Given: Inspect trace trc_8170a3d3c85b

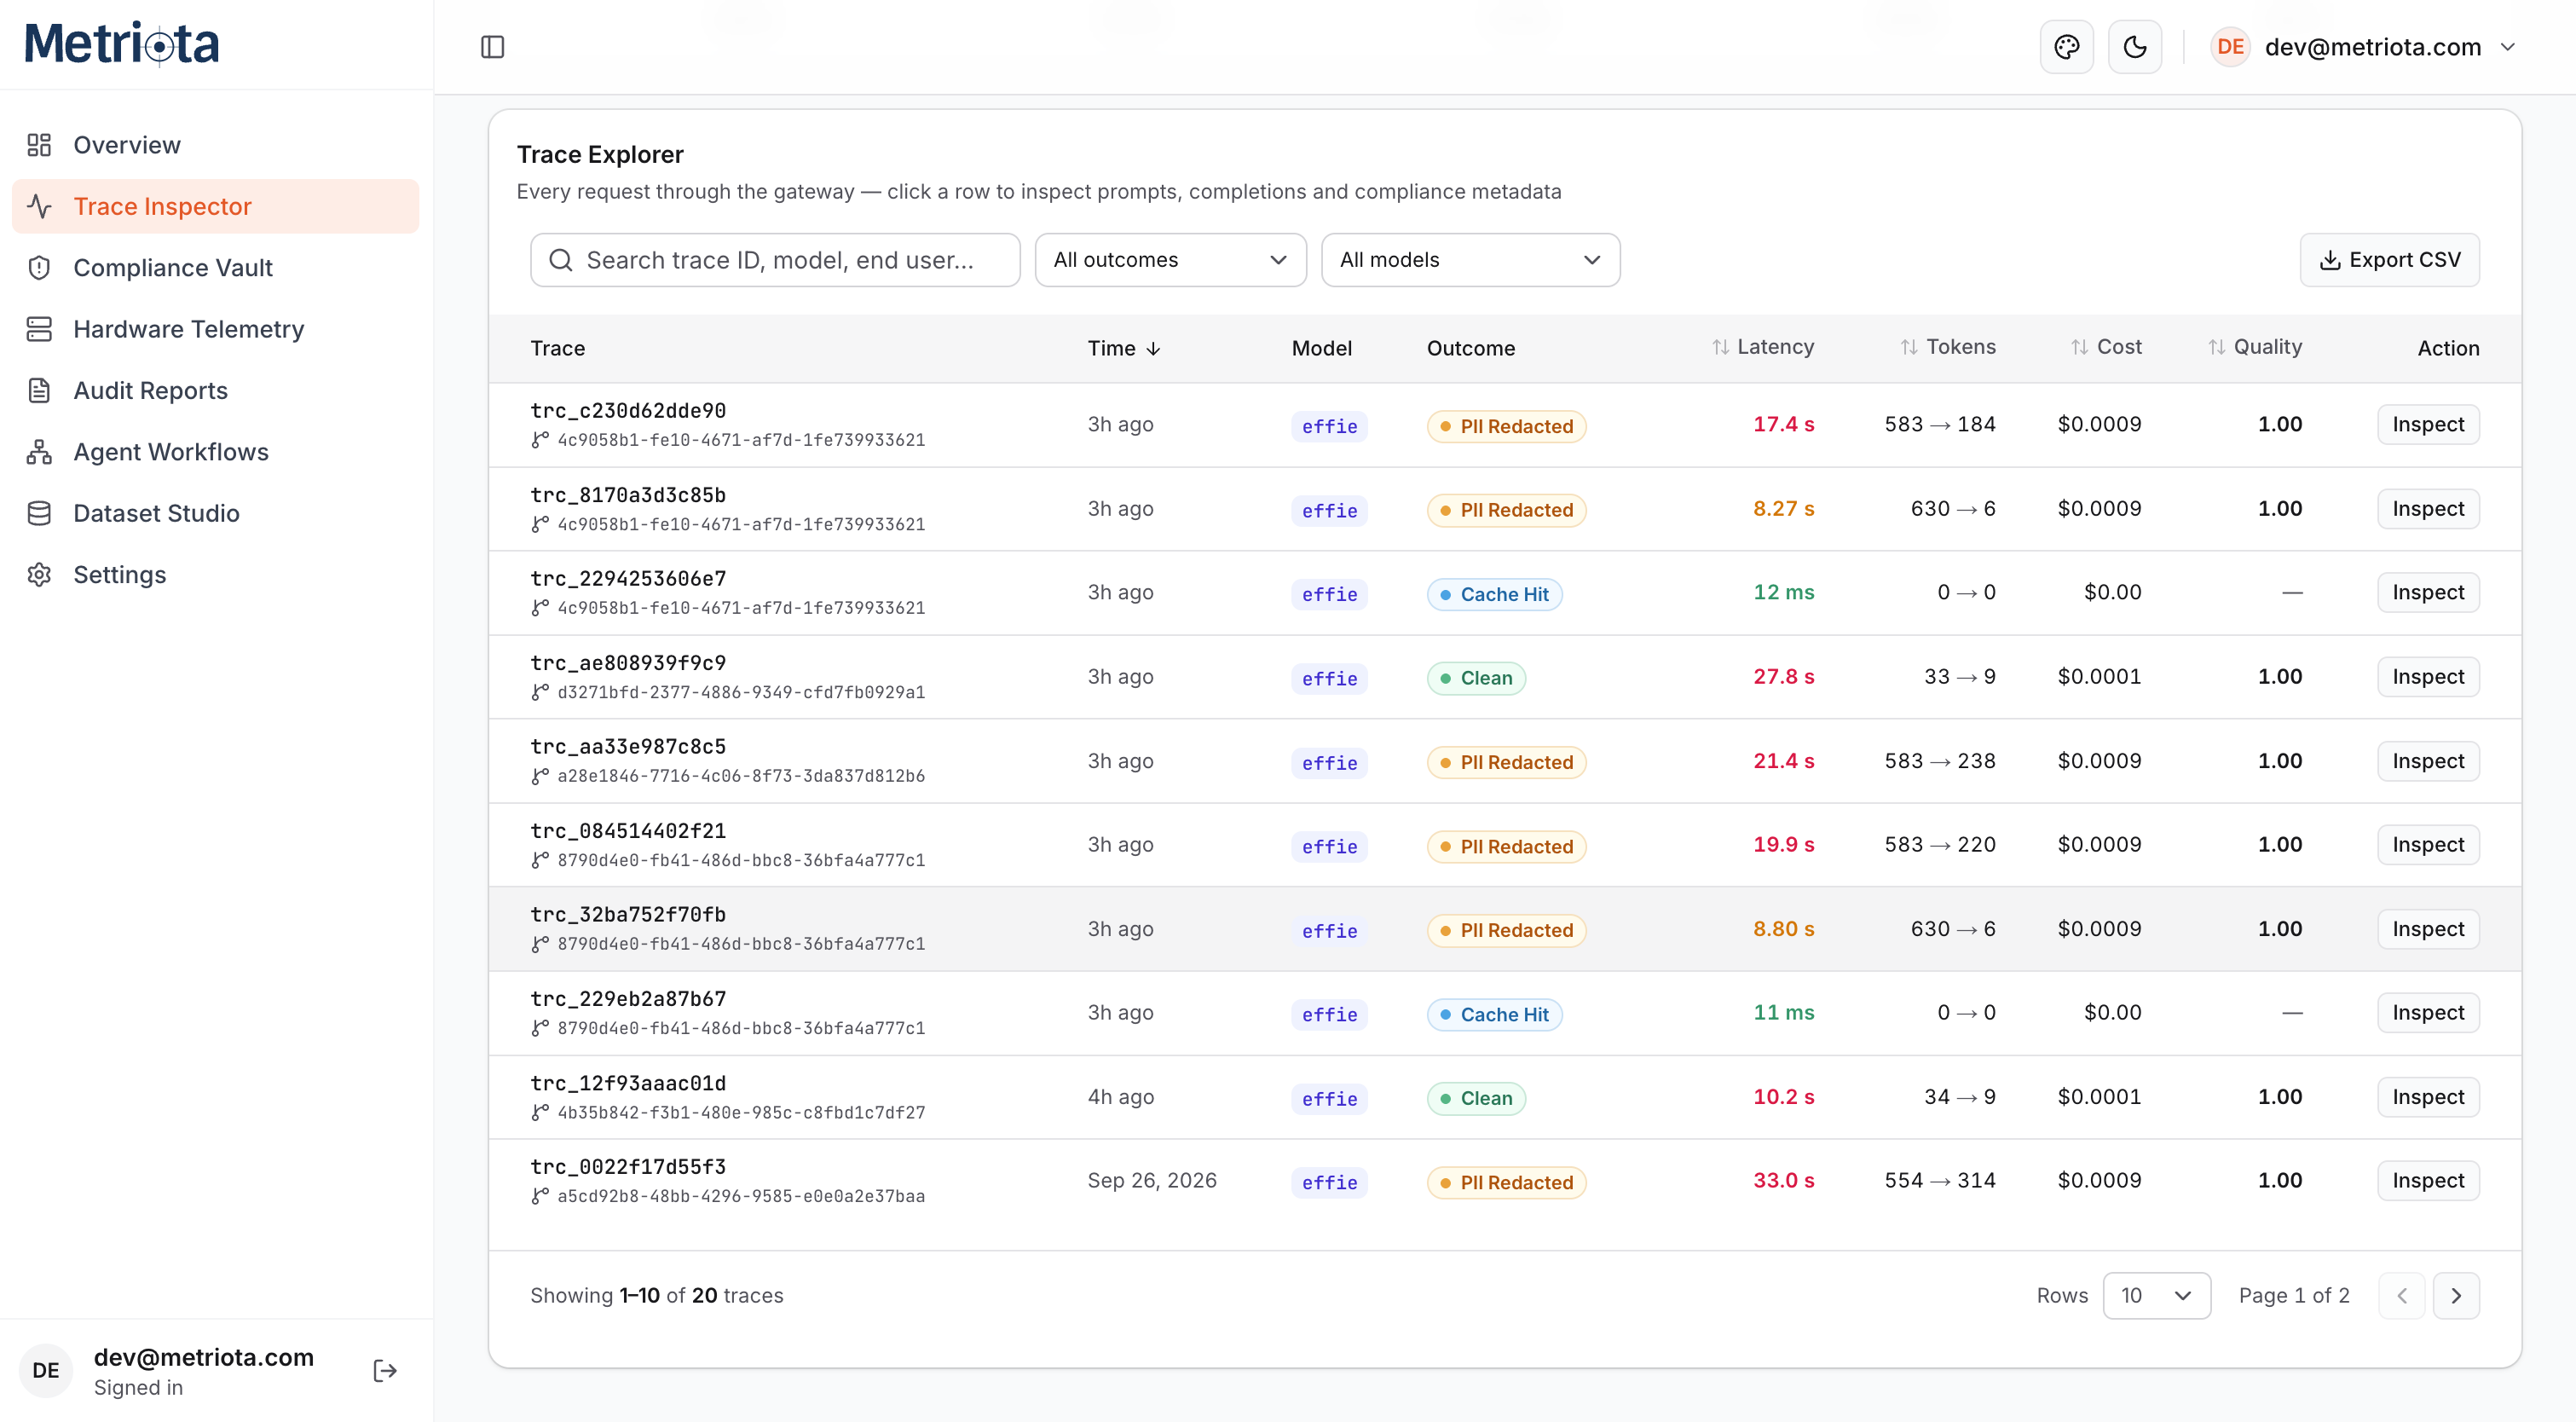Looking at the screenshot, I should (2427, 509).
